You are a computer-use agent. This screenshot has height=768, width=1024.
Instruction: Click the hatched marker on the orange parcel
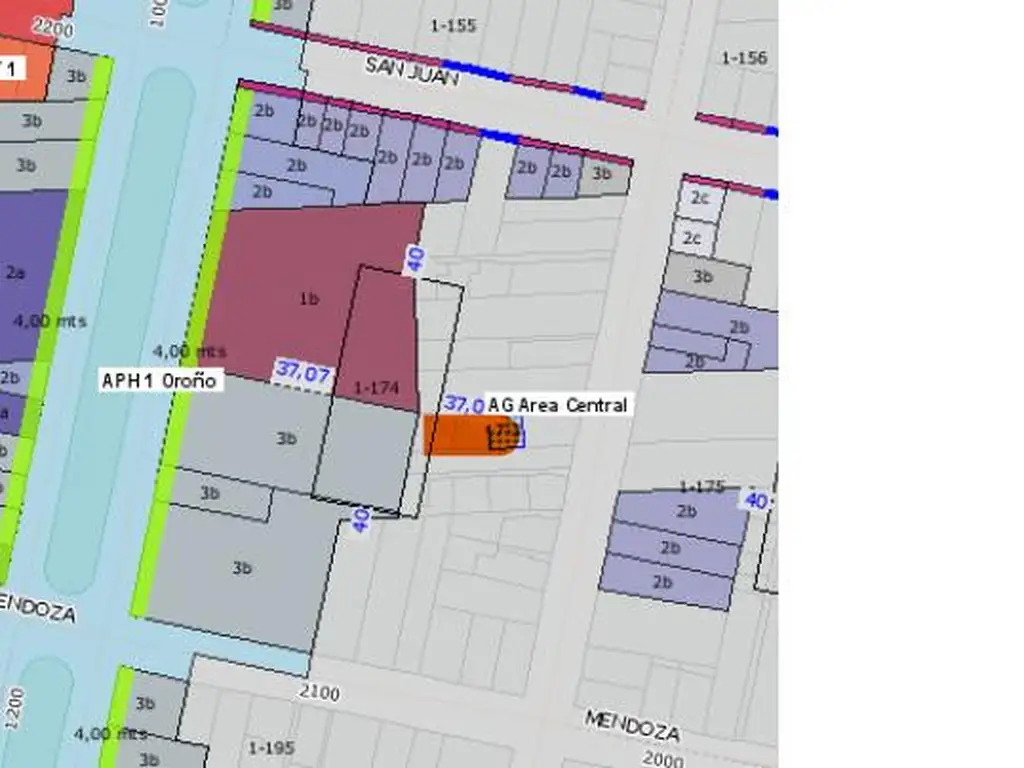(x=506, y=434)
